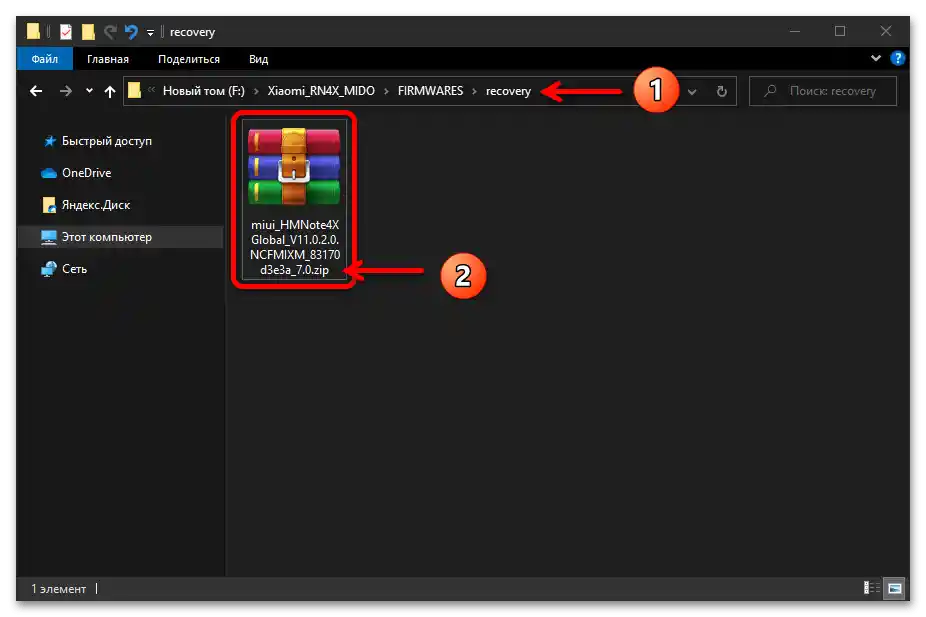Expand the chevron after Xiaomi_RN4X_MIDO
The height and width of the screenshot is (617, 926).
click(386, 91)
